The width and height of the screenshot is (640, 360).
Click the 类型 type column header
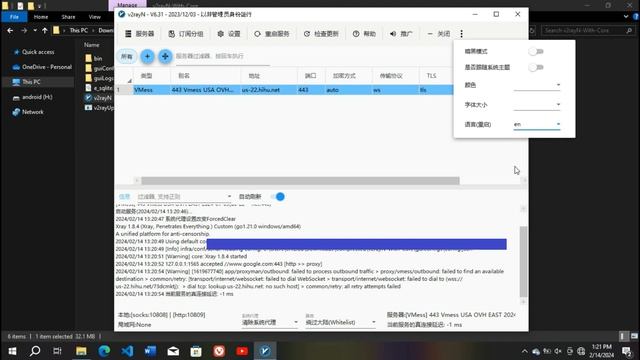[146, 76]
